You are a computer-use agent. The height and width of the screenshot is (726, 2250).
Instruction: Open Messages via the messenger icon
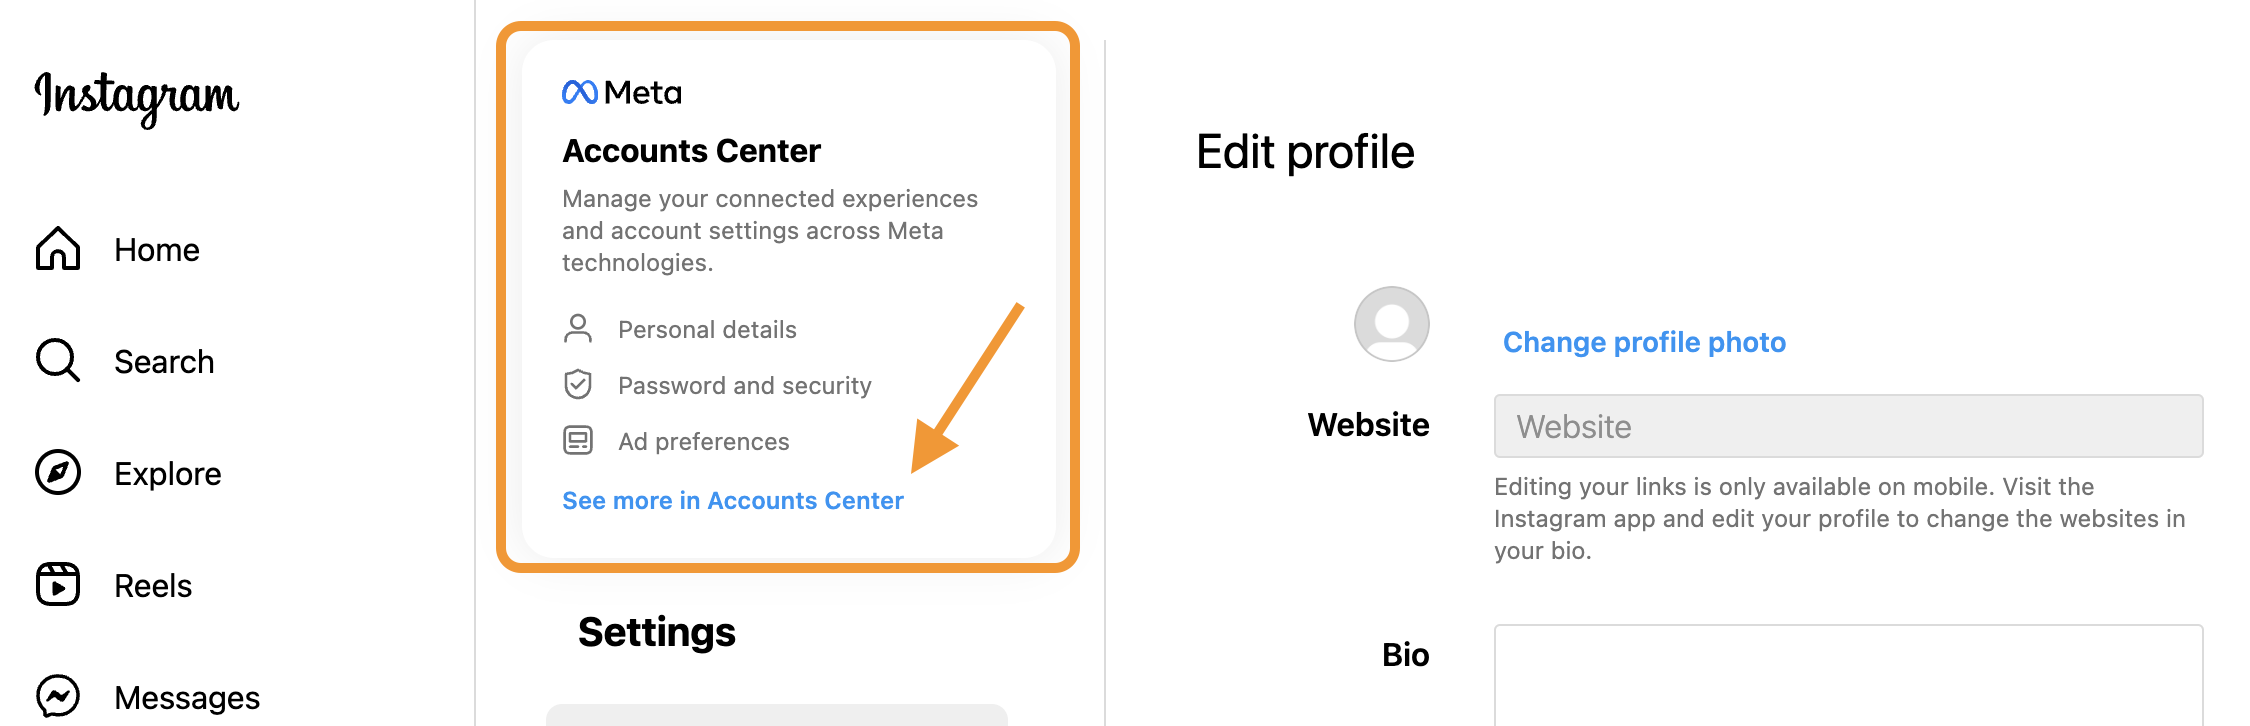pyautogui.click(x=58, y=697)
